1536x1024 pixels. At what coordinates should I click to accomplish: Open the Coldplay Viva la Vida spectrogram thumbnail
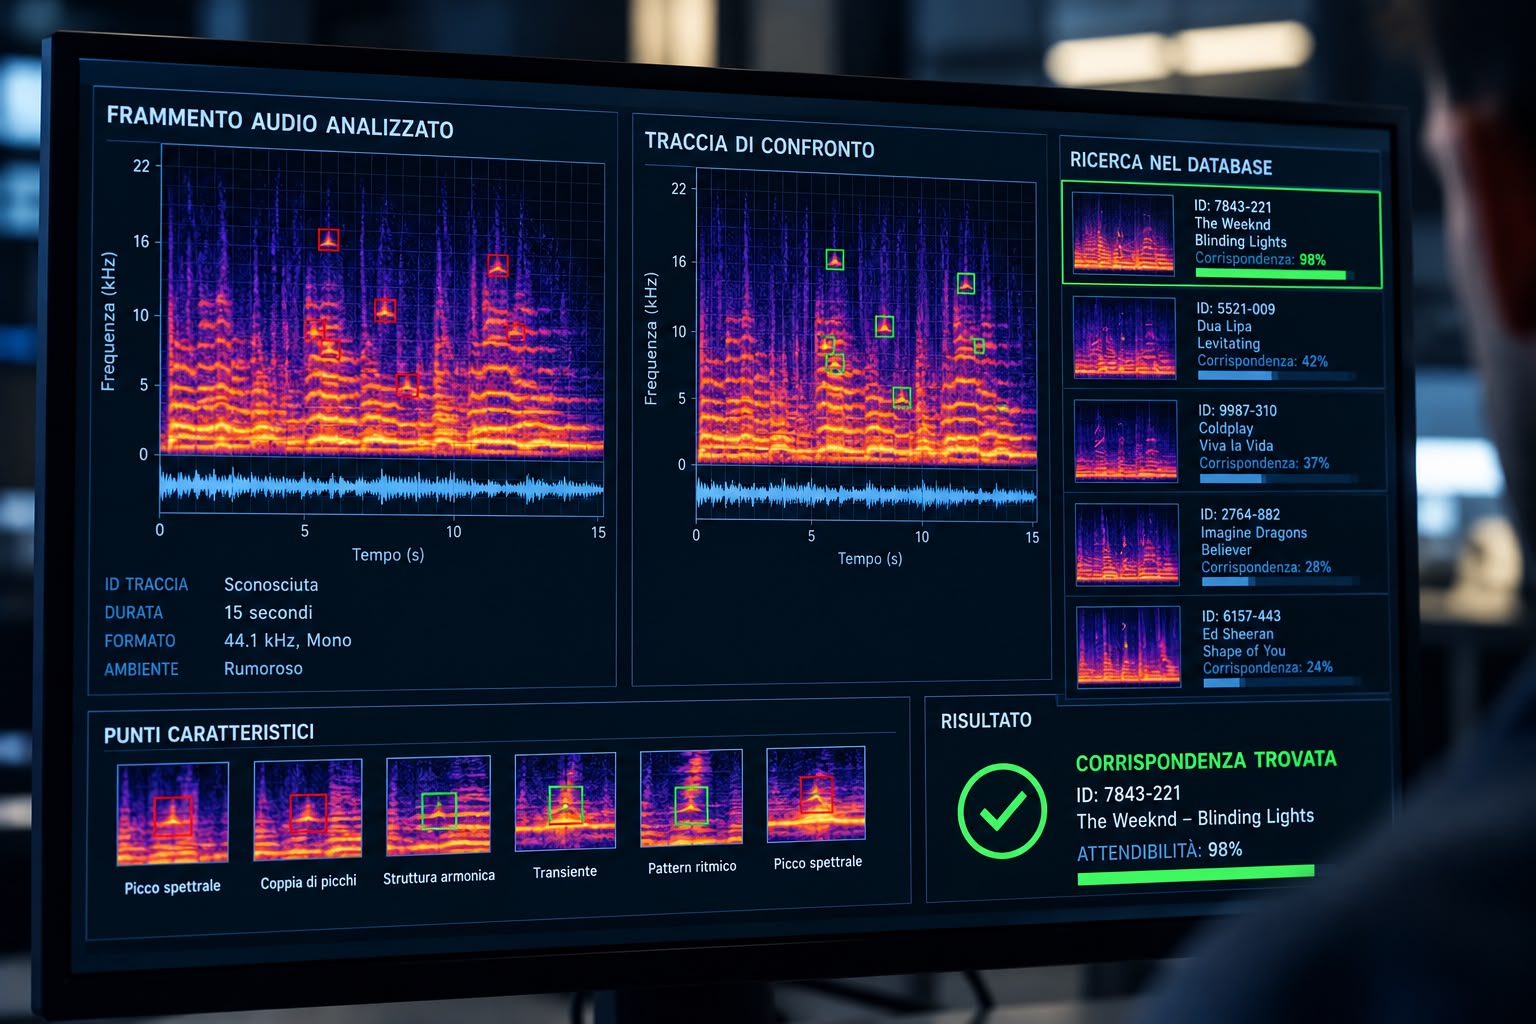(x=1126, y=441)
